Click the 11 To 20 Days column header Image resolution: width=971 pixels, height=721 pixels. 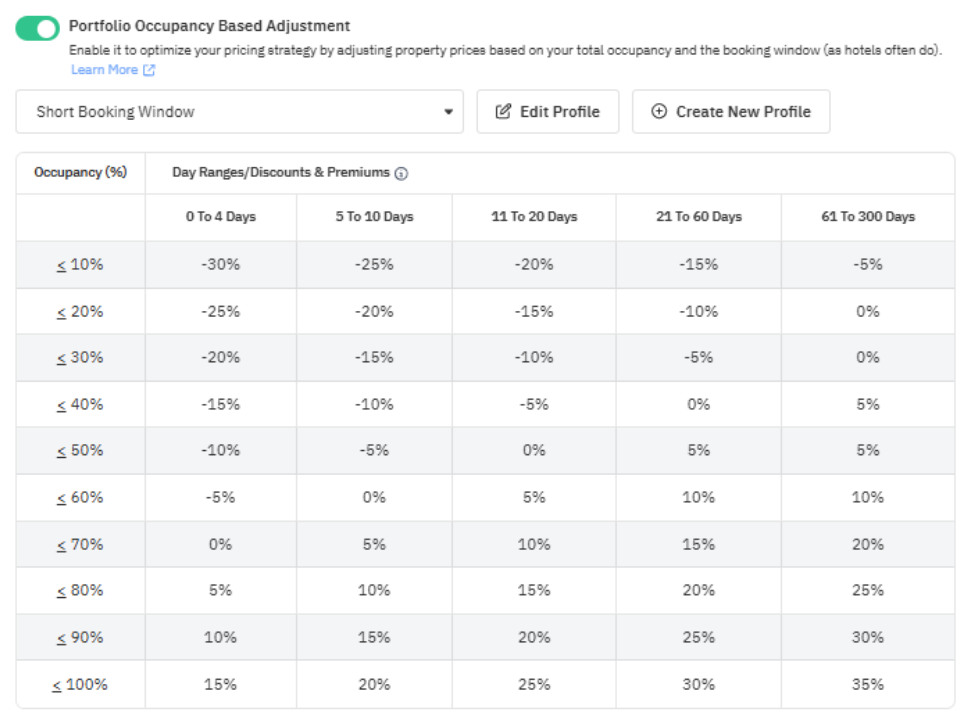534,217
